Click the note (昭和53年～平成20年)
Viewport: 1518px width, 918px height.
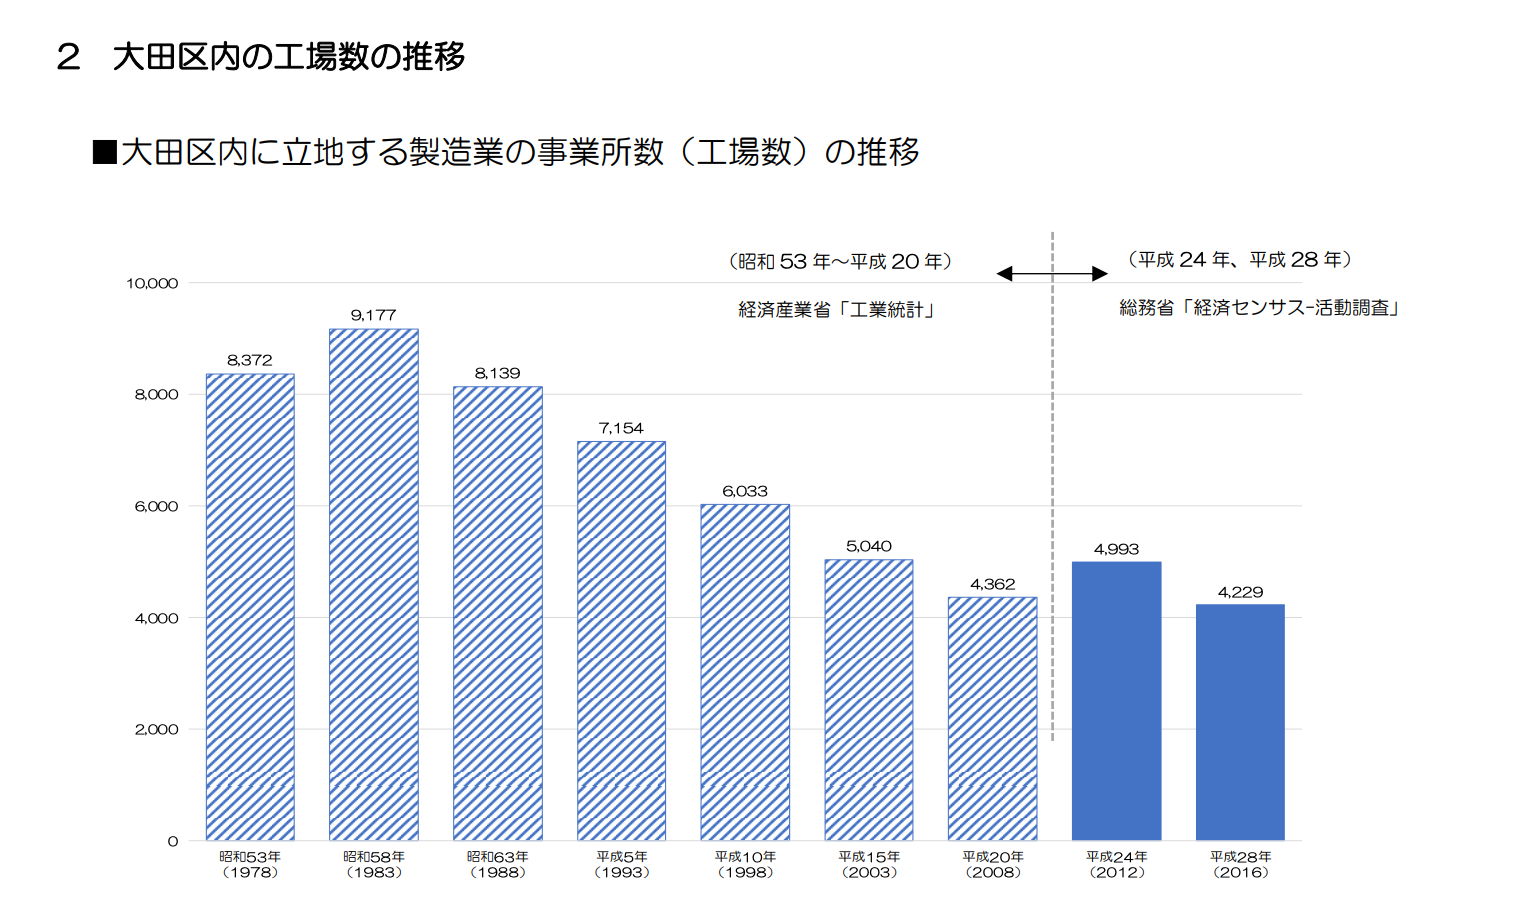pos(840,262)
